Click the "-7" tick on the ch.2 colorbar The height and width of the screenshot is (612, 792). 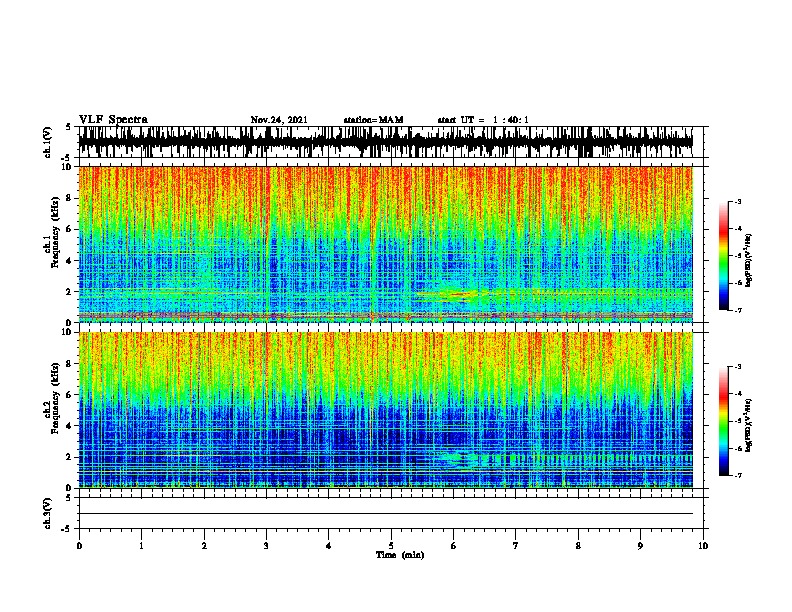pyautogui.click(x=737, y=475)
